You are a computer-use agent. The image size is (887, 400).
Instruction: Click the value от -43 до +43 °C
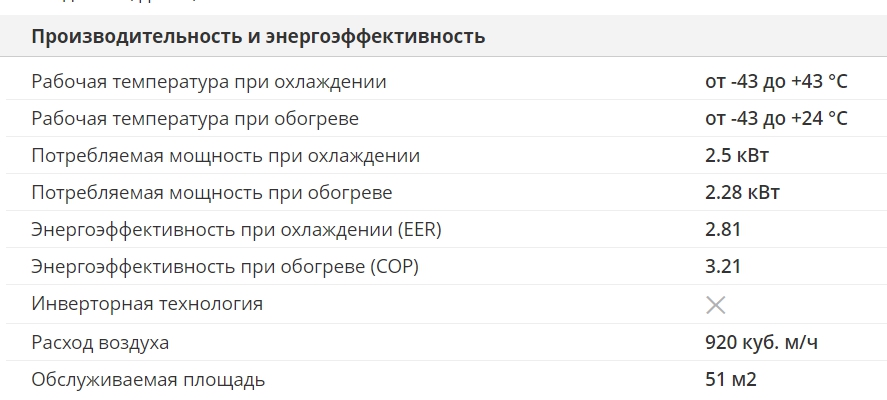pos(776,81)
